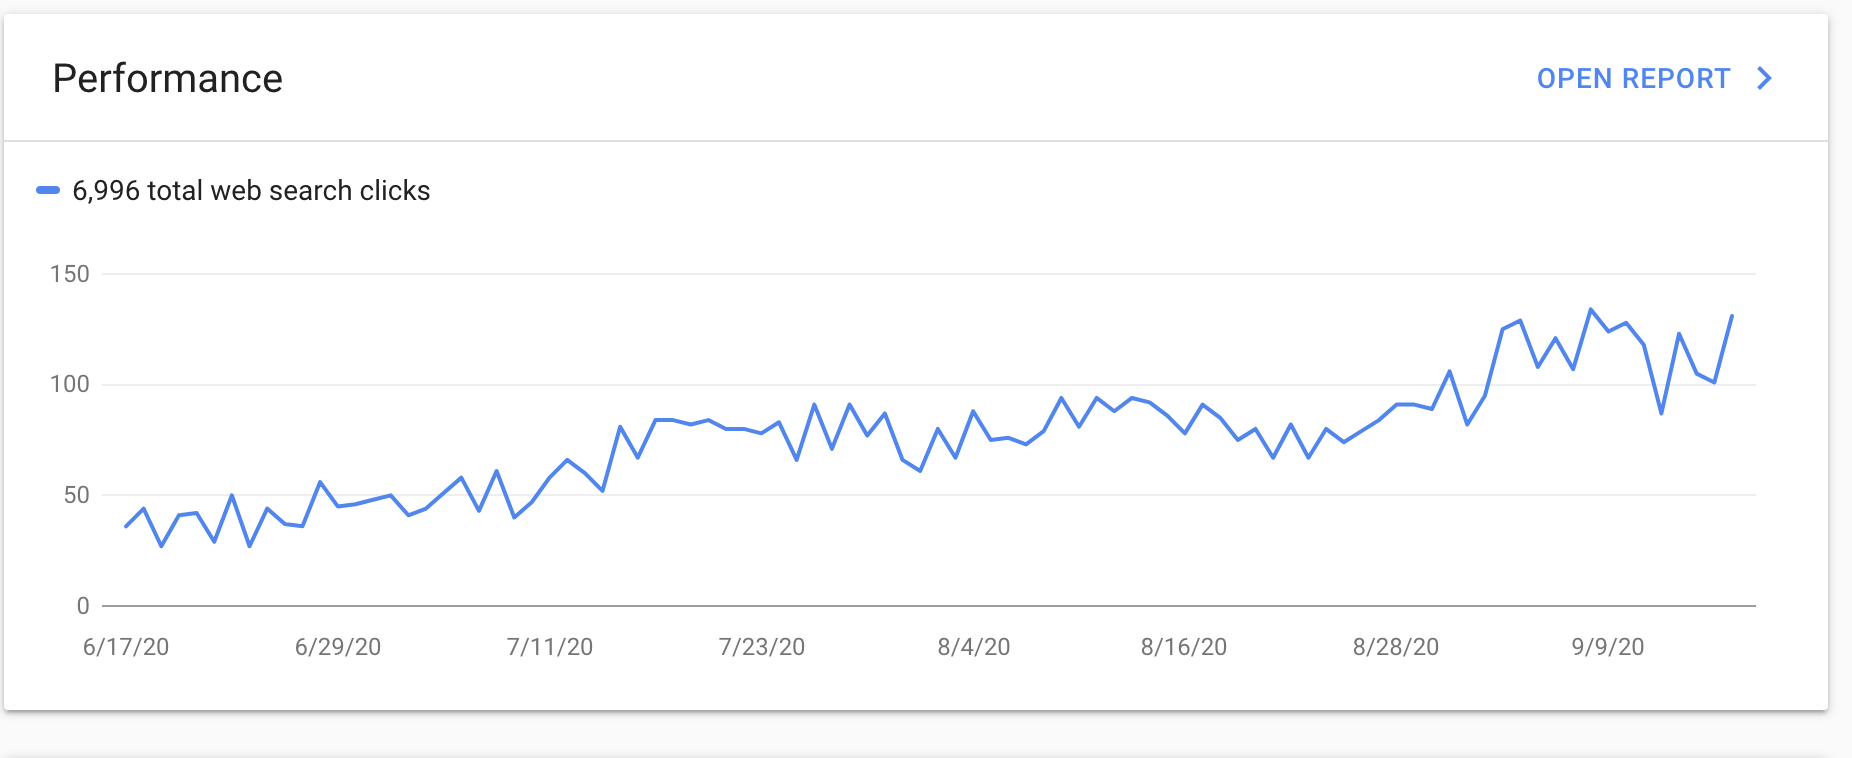Click the Performance card heading
Image resolution: width=1852 pixels, height=758 pixels.
[168, 79]
